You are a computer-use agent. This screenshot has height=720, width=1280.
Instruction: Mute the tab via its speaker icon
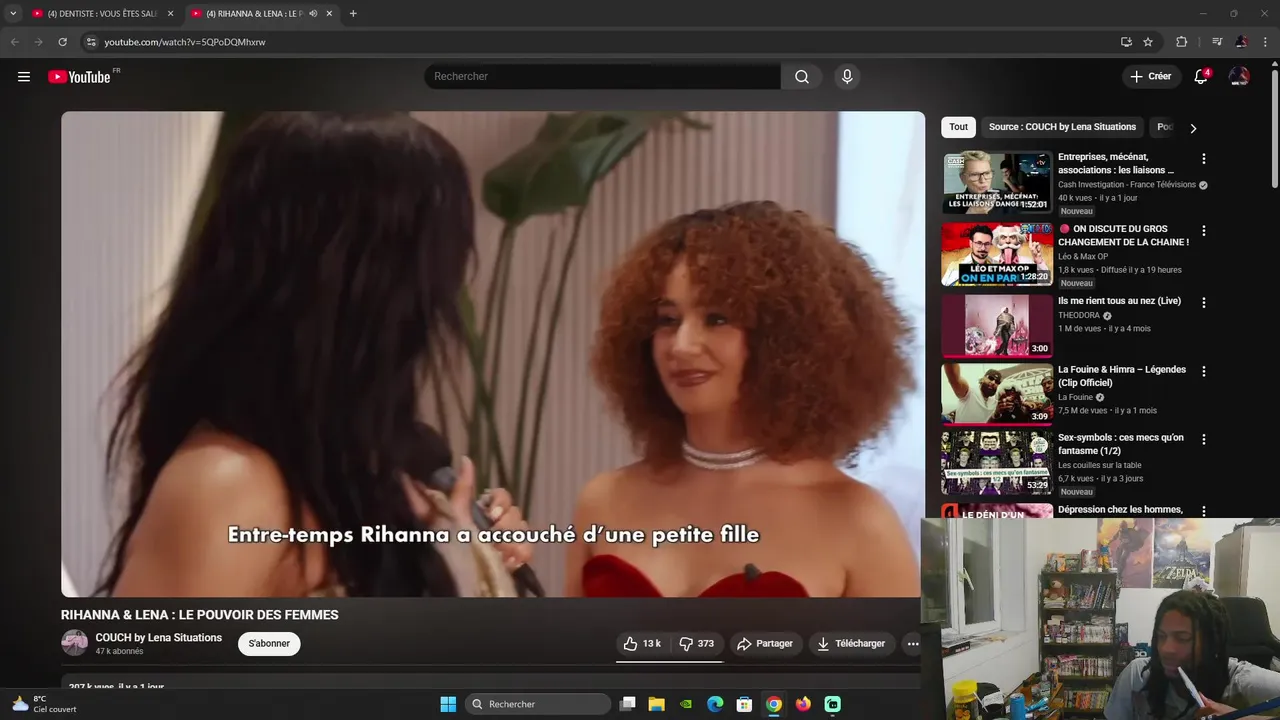[x=313, y=14]
